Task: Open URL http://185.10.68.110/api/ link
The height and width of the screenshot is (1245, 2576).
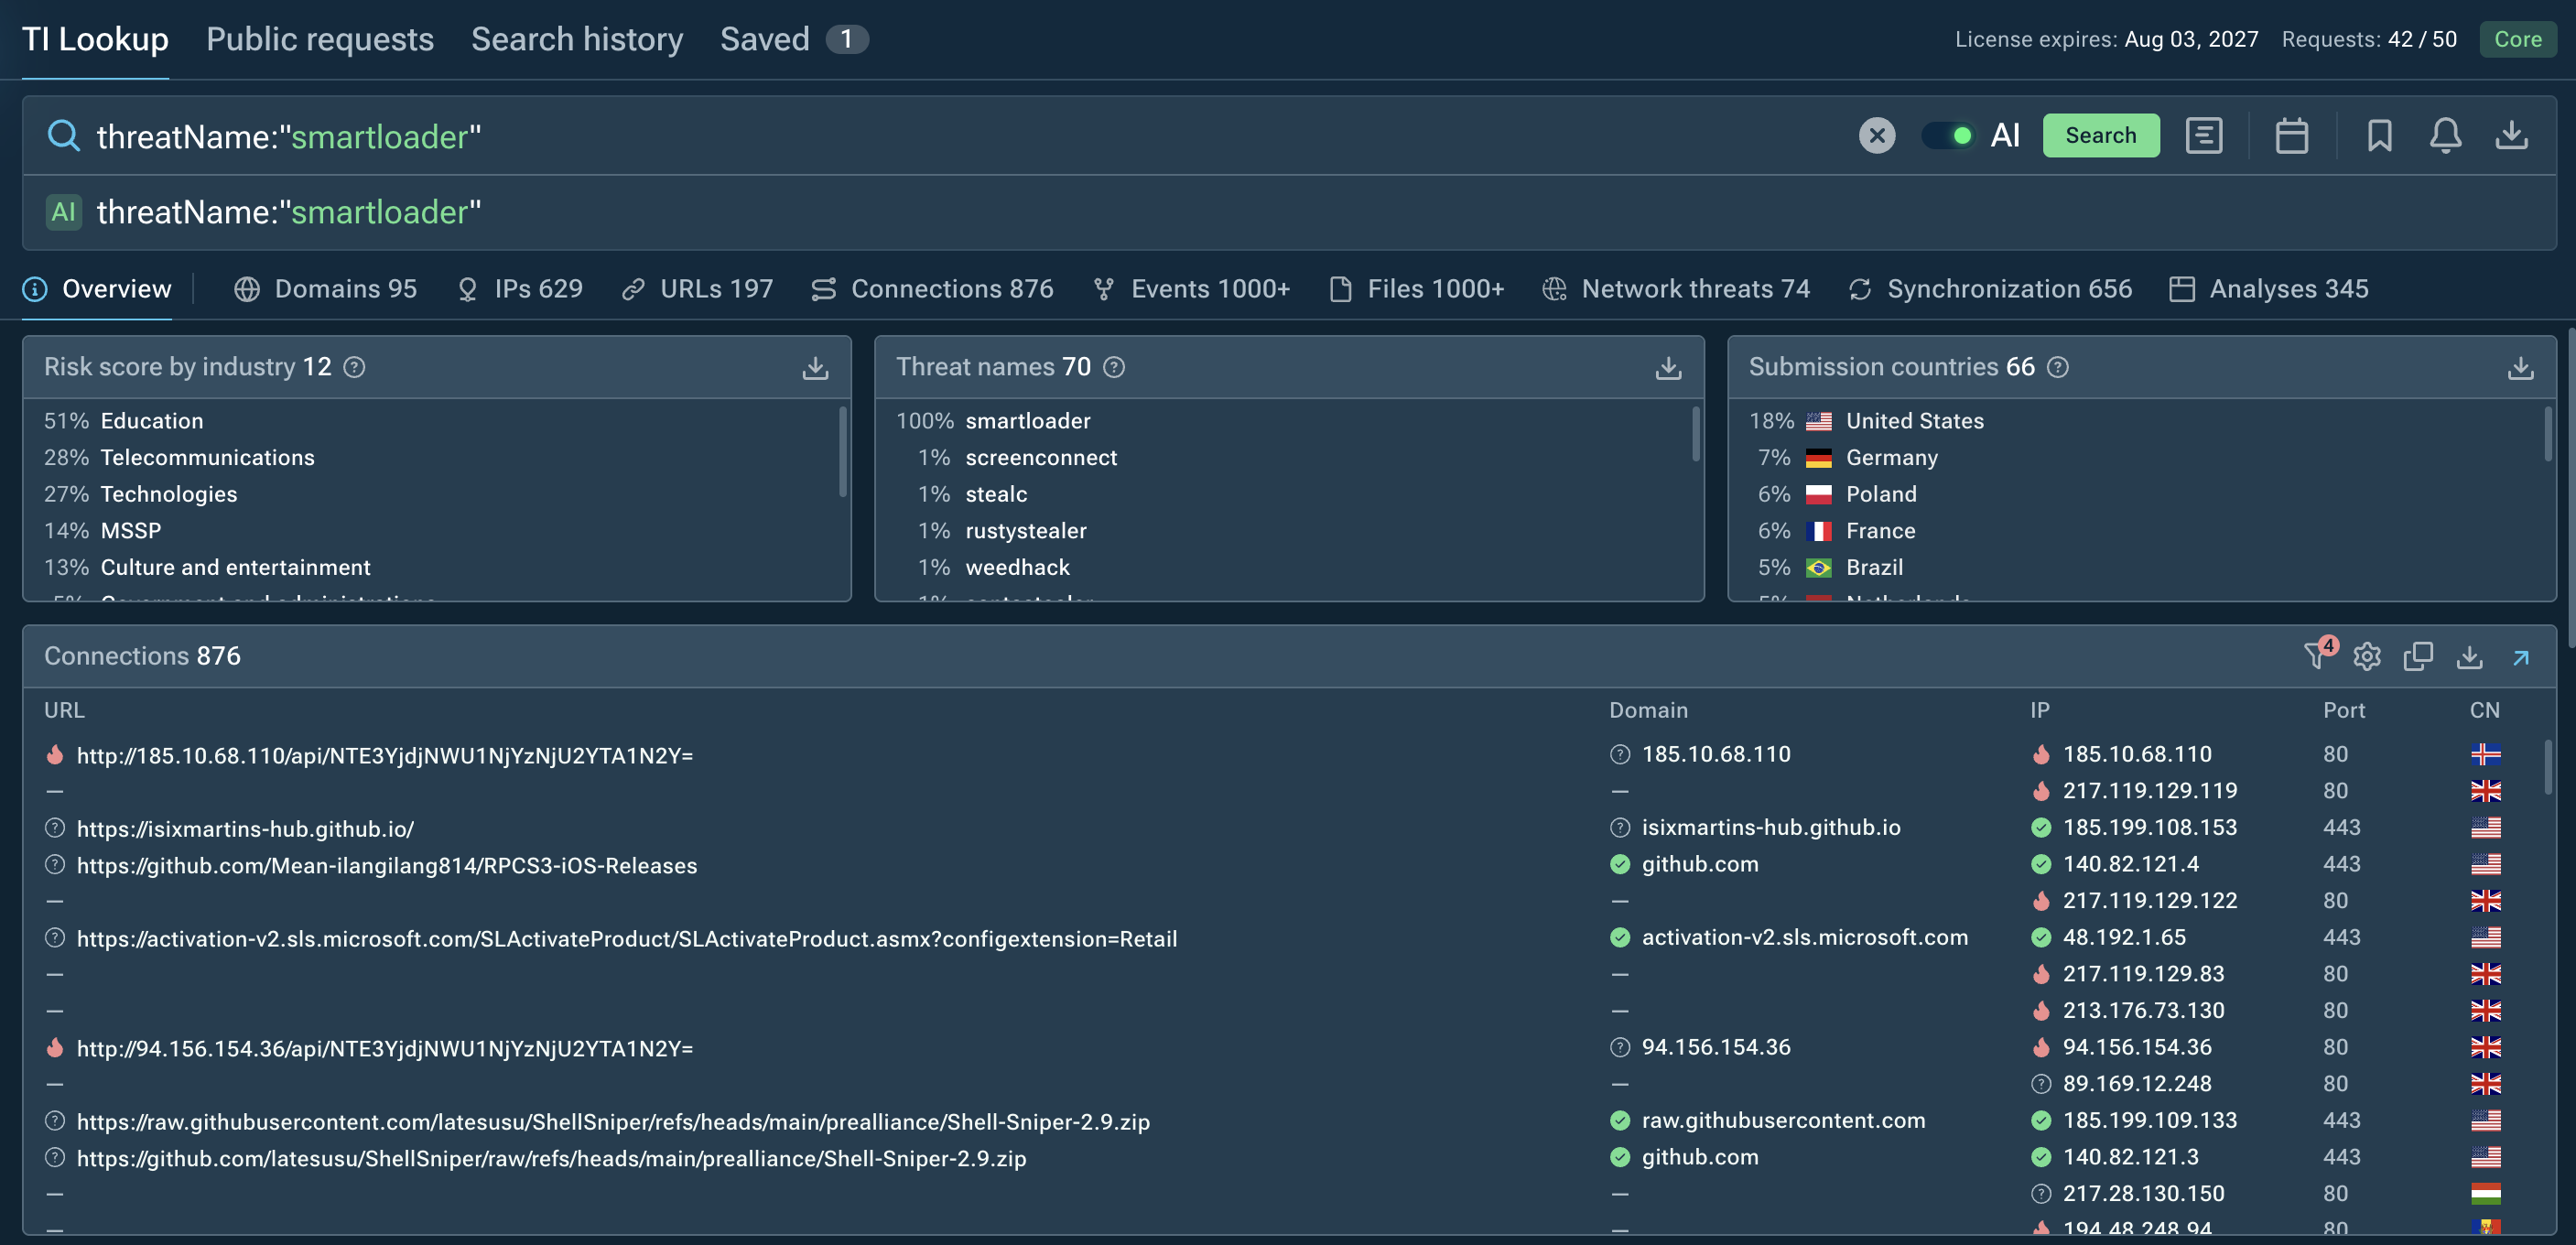Action: point(384,755)
